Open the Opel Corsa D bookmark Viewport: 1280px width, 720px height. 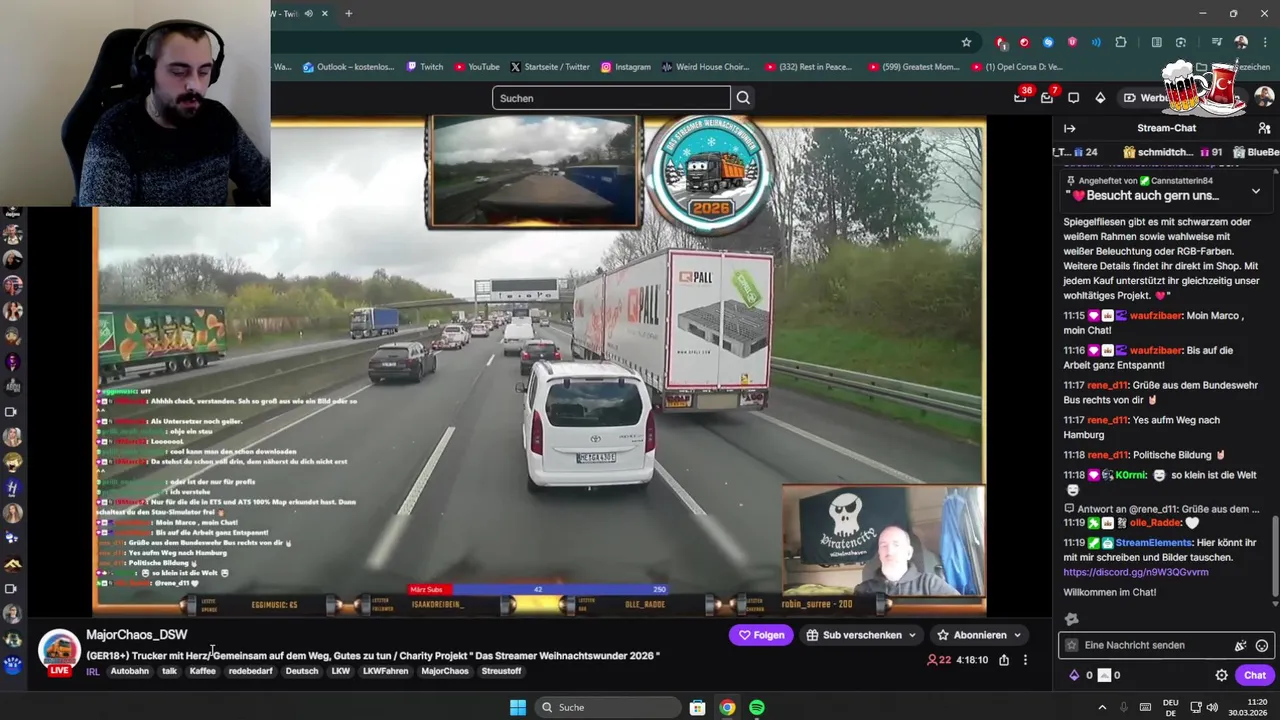click(x=1017, y=67)
